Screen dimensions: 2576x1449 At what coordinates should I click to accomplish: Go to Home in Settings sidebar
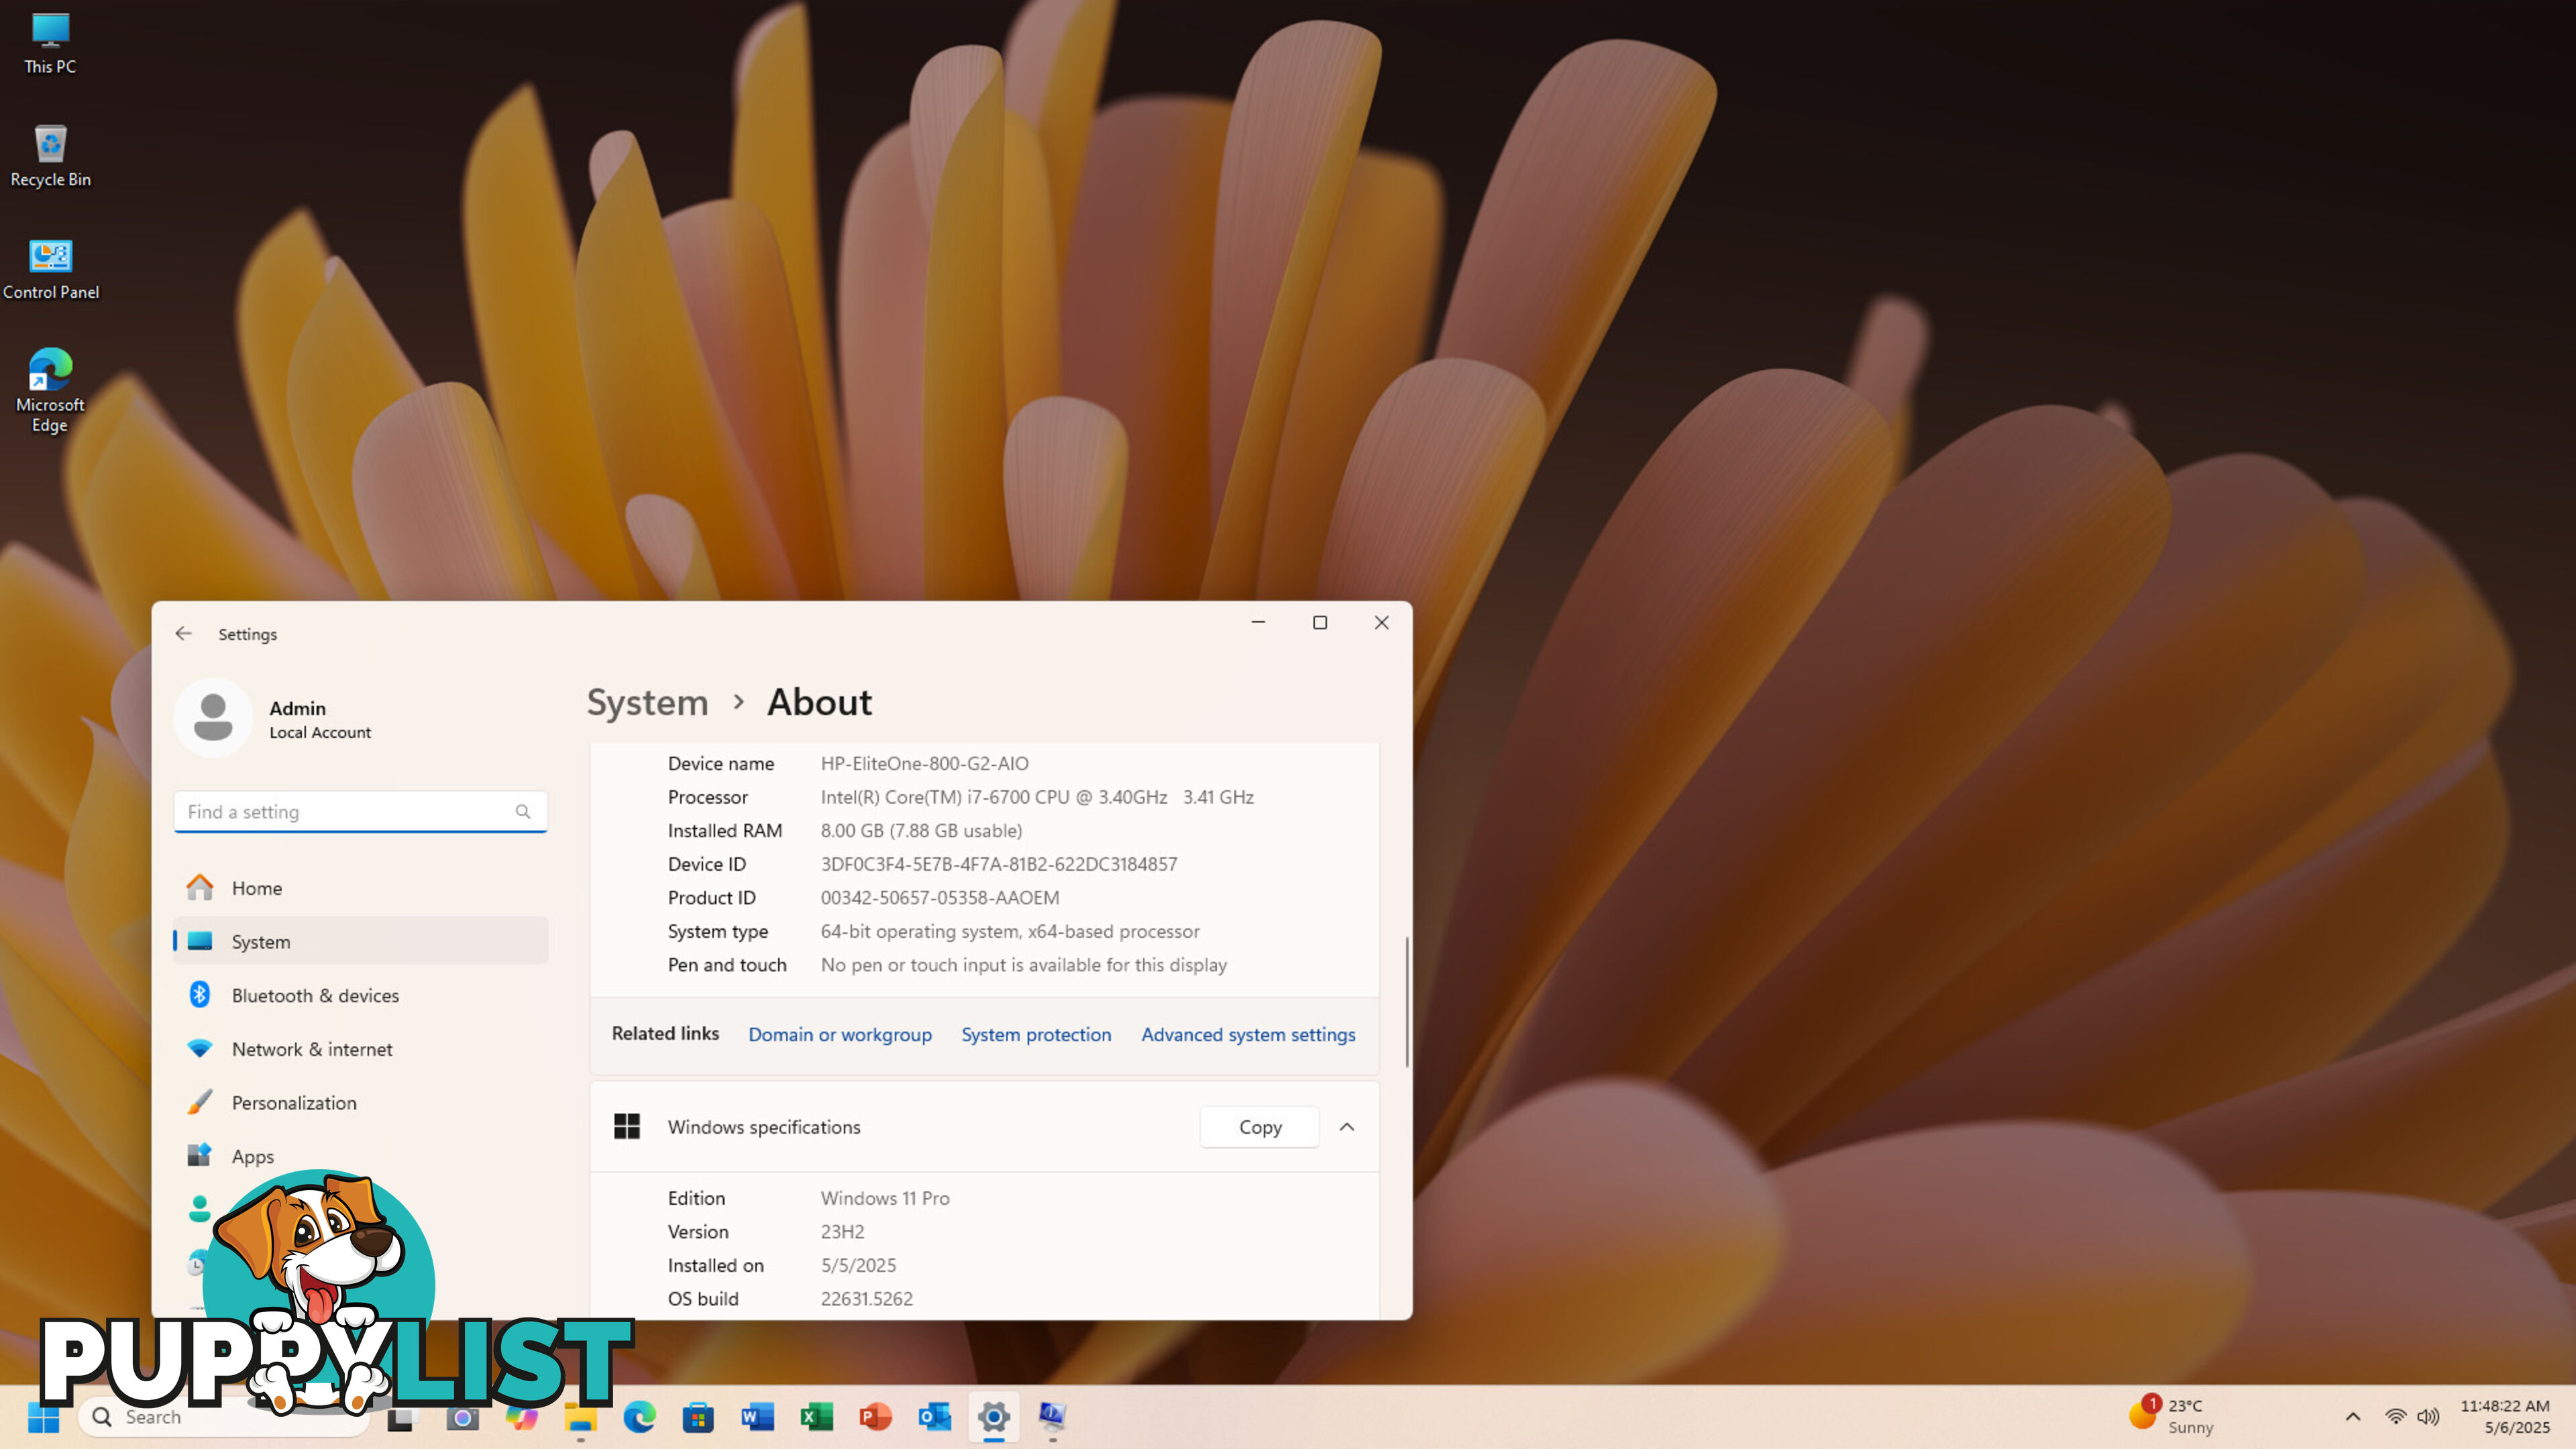(x=361, y=887)
